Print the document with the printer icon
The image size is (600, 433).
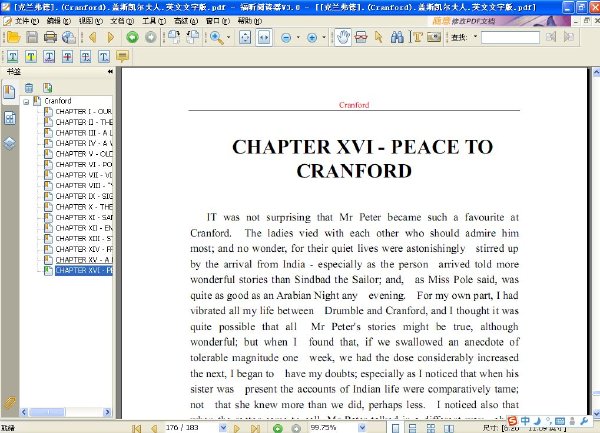pyautogui.click(x=50, y=37)
